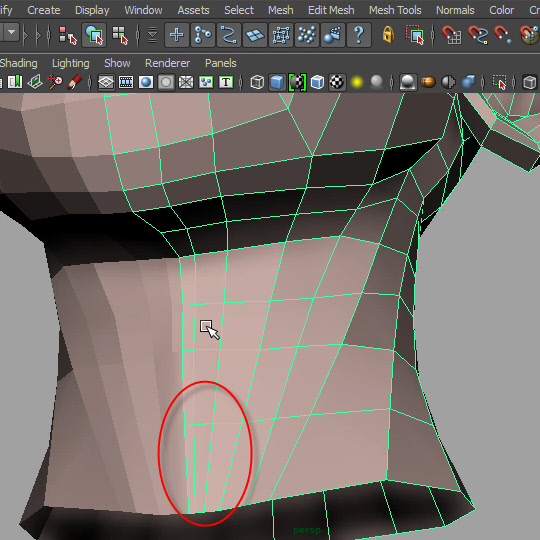Activate 2D pan/zoom tool icon

pos(55,82)
